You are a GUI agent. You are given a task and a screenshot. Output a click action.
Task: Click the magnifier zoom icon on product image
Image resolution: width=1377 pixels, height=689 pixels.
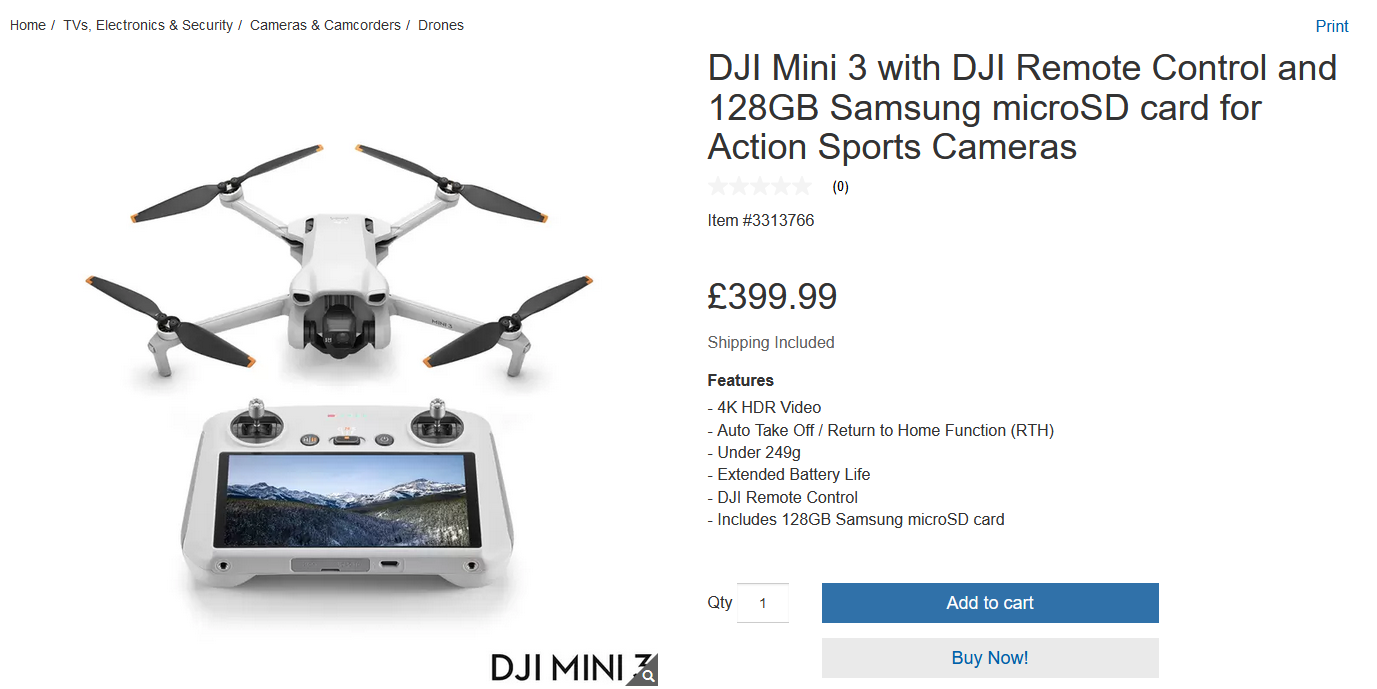coord(647,677)
